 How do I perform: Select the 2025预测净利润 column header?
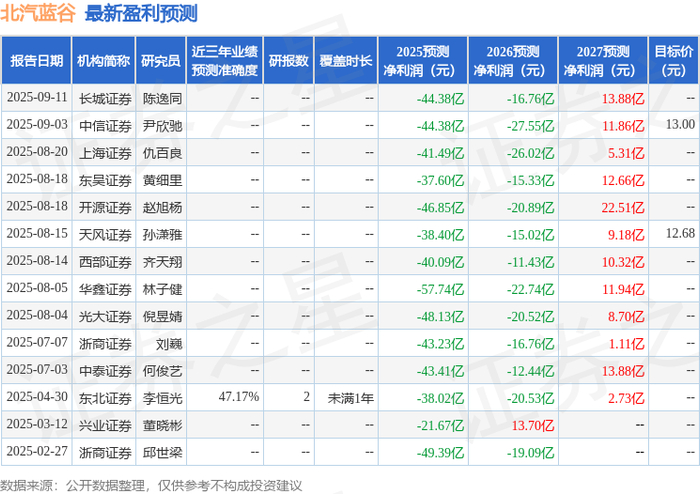(423, 61)
